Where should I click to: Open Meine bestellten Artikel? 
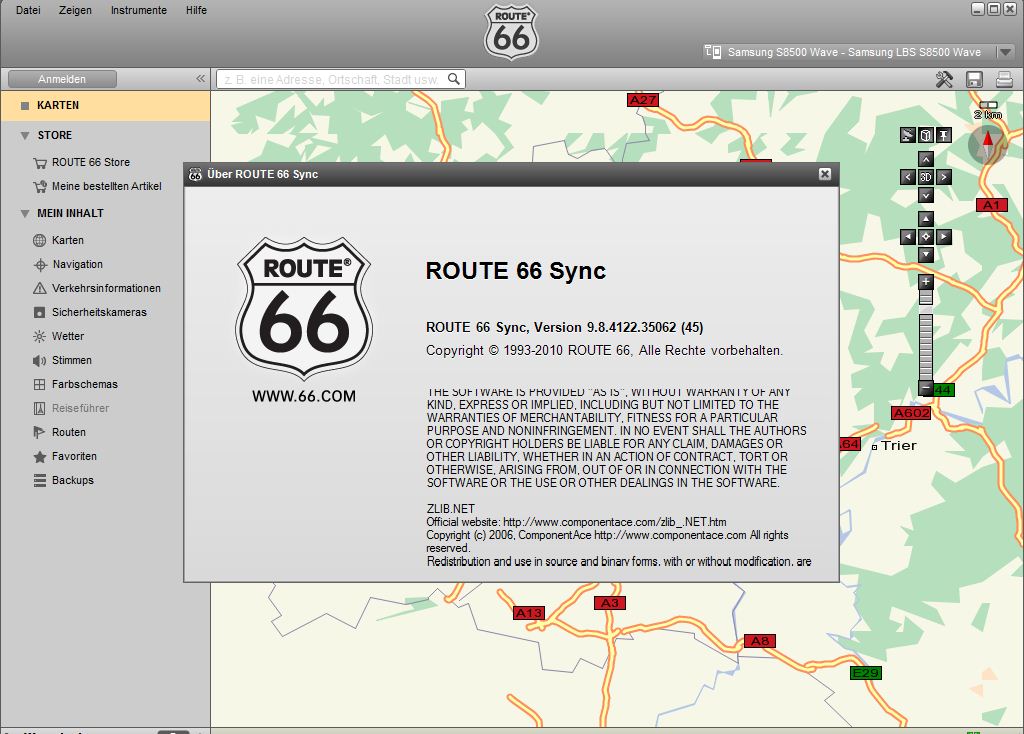click(106, 186)
